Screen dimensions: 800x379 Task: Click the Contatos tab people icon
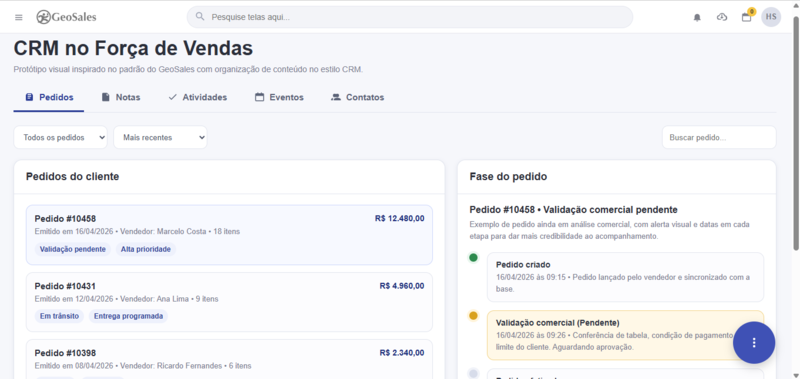336,97
